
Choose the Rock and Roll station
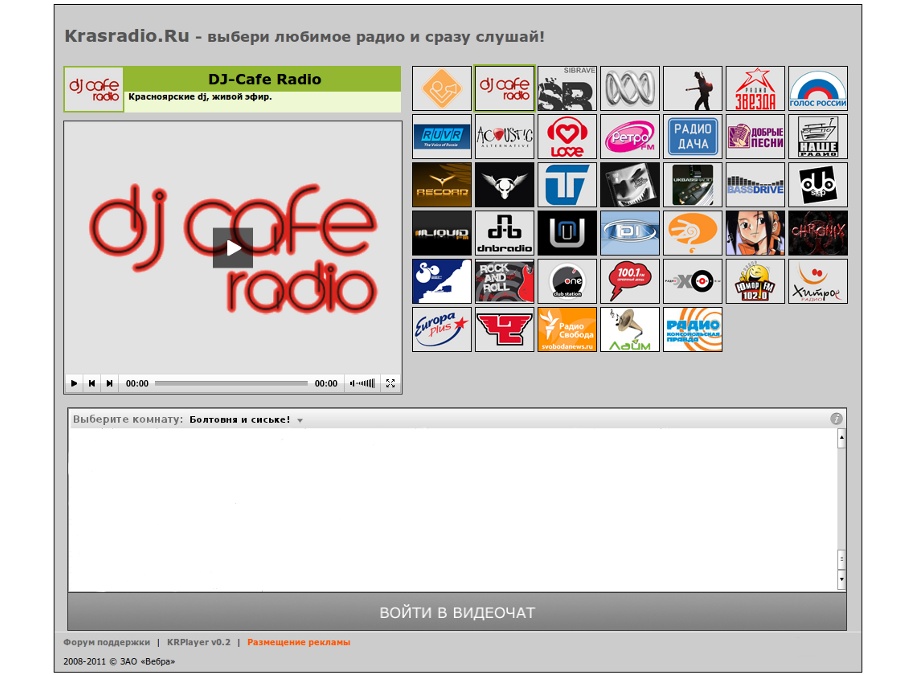[505, 281]
